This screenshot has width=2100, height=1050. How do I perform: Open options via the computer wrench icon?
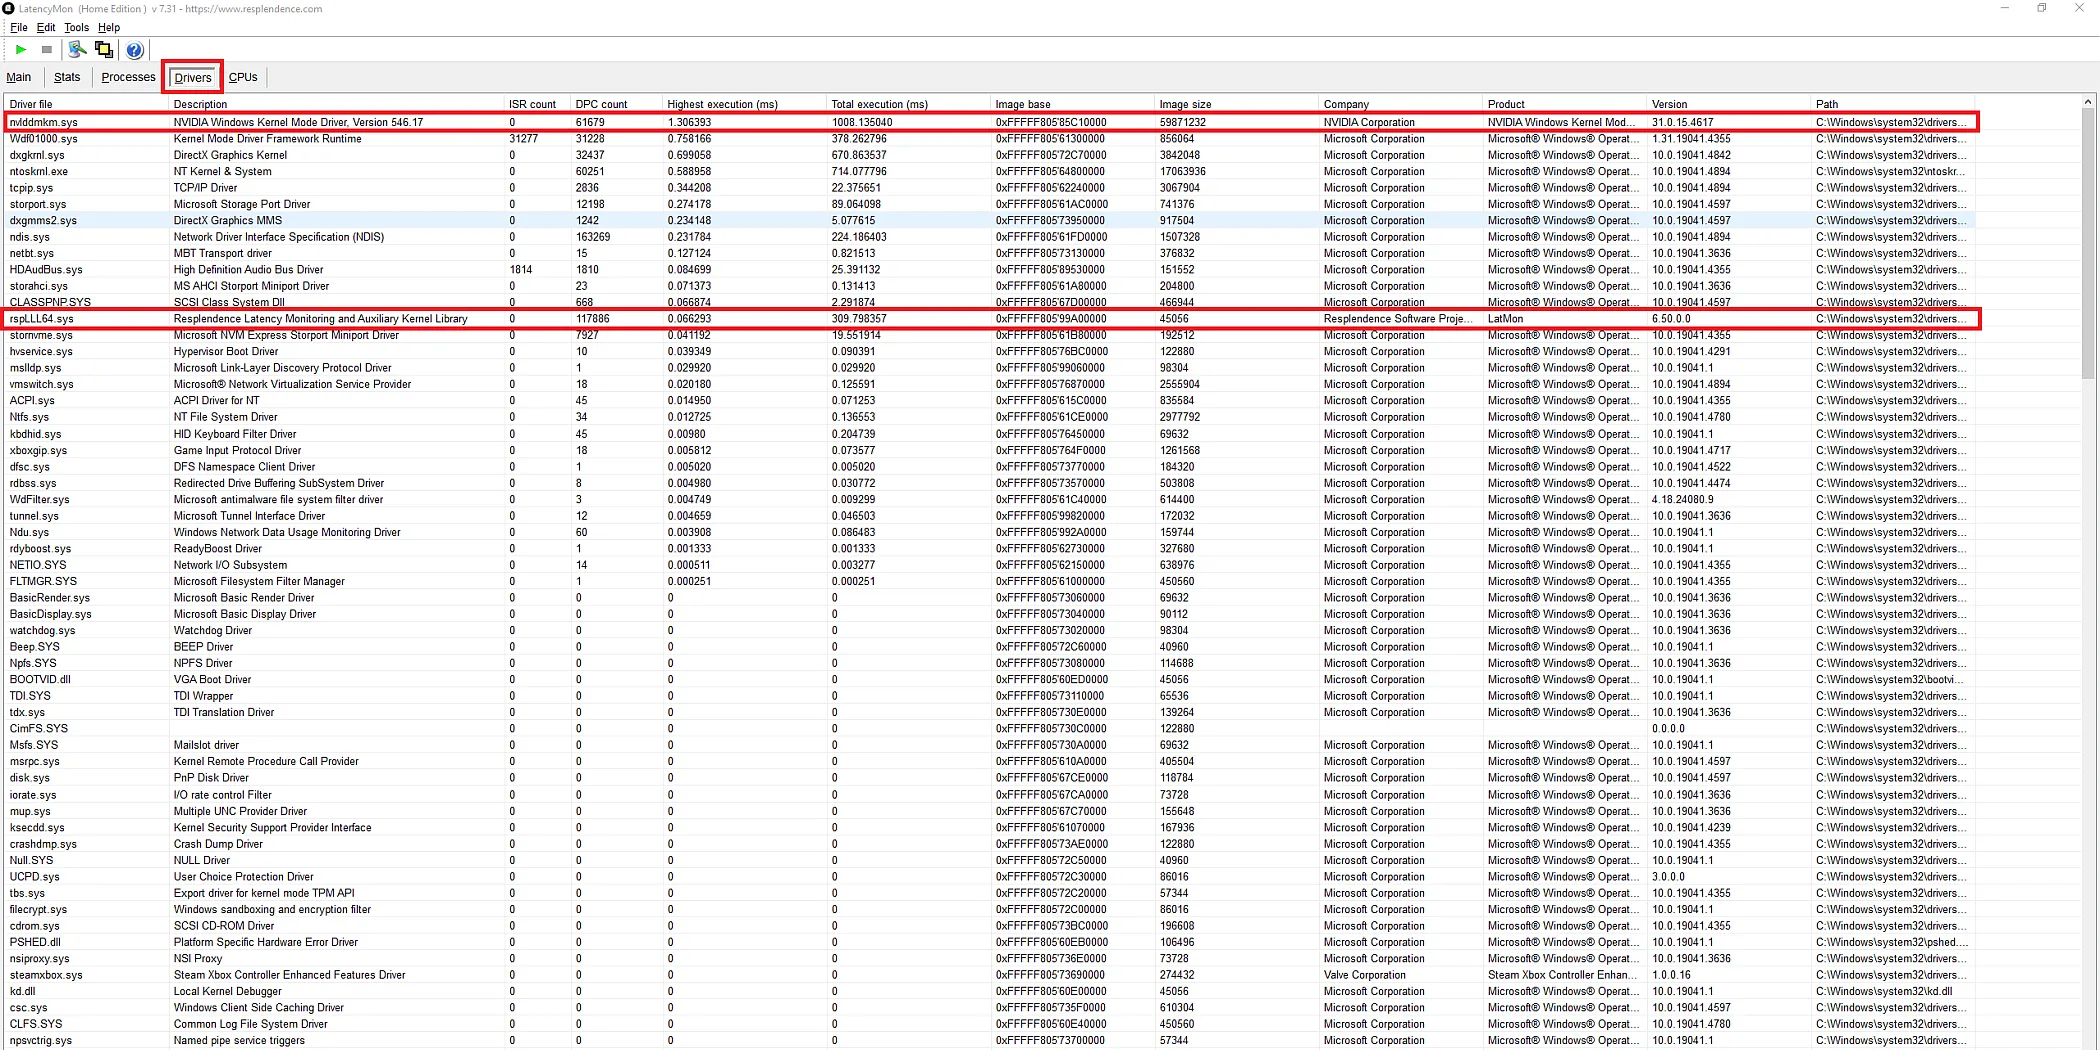click(77, 49)
